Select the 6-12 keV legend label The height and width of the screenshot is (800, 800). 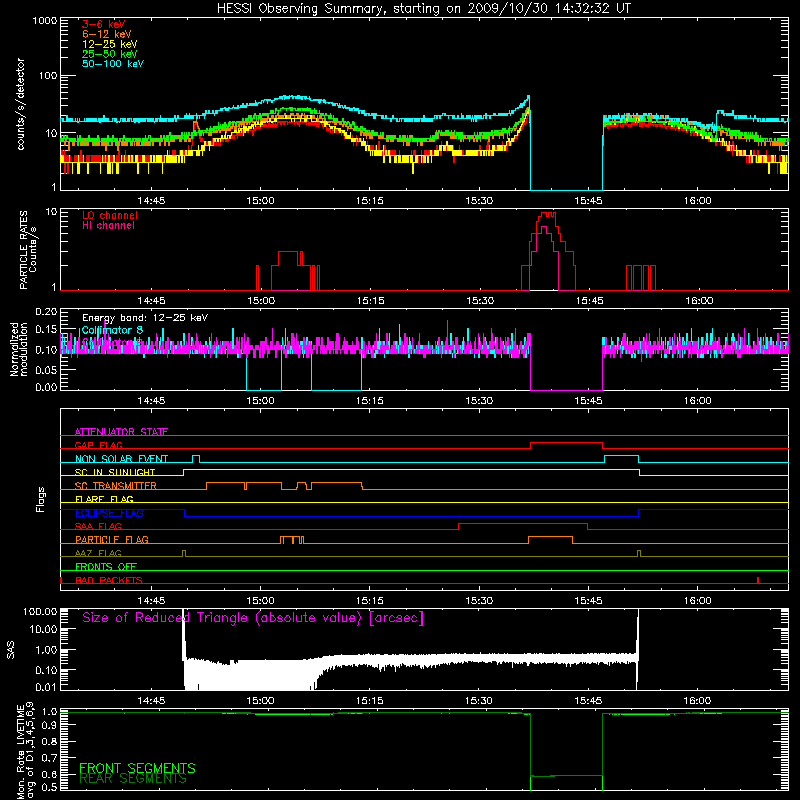coord(107,34)
